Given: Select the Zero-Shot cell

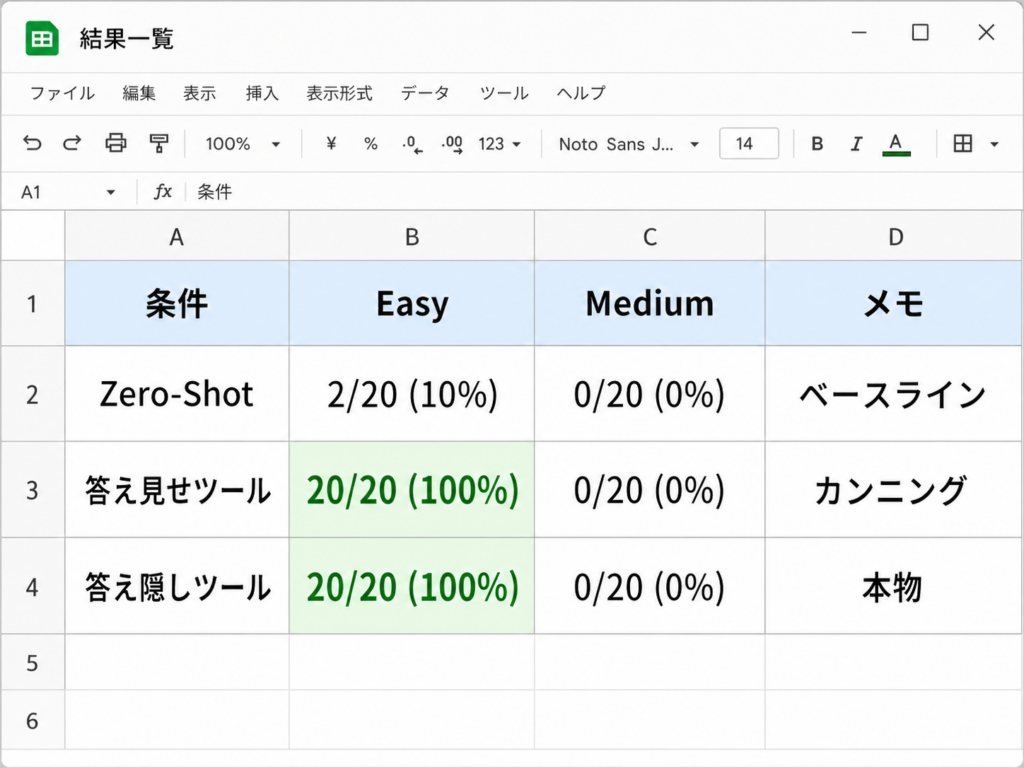Looking at the screenshot, I should coord(177,394).
